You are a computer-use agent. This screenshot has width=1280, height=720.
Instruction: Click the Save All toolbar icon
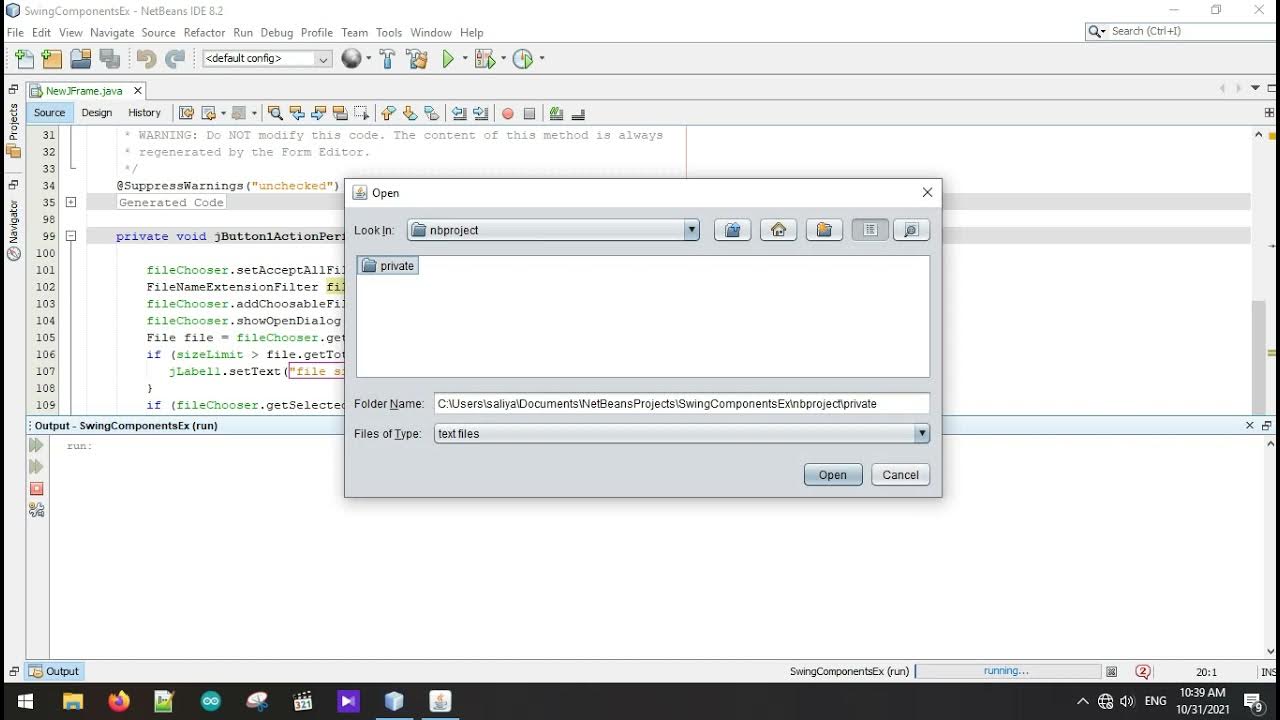click(110, 59)
